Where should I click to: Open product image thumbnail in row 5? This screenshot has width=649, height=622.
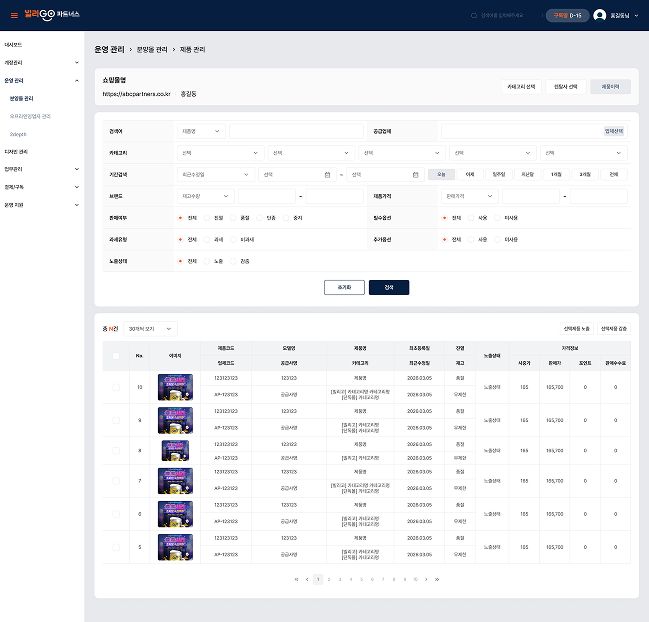click(175, 547)
